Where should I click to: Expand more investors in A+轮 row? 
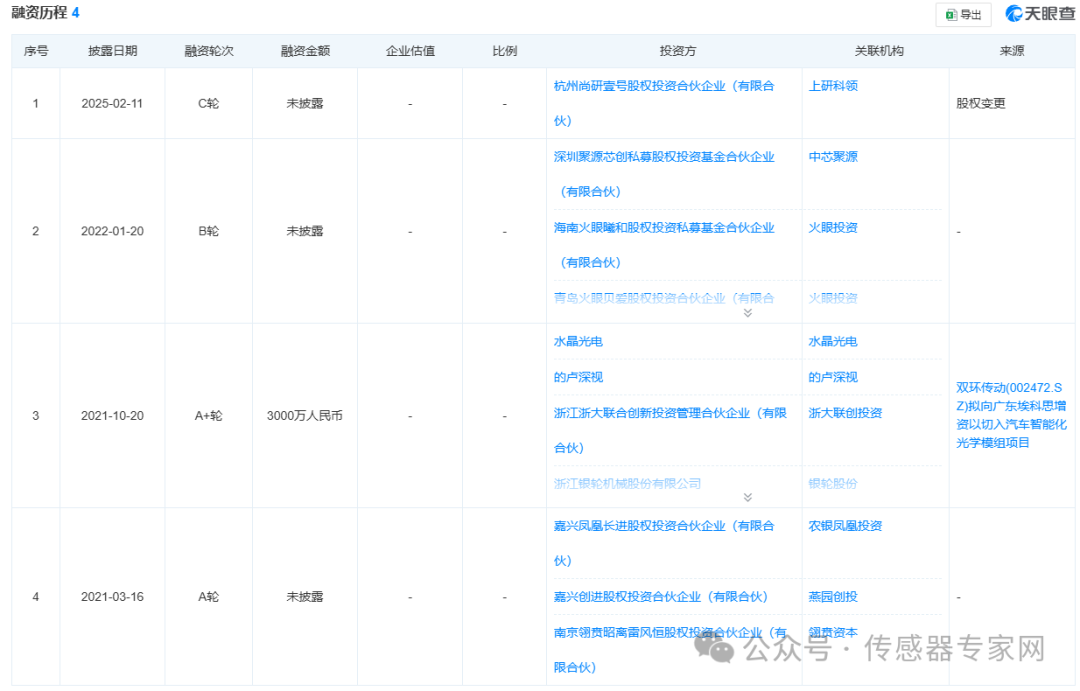click(x=747, y=497)
